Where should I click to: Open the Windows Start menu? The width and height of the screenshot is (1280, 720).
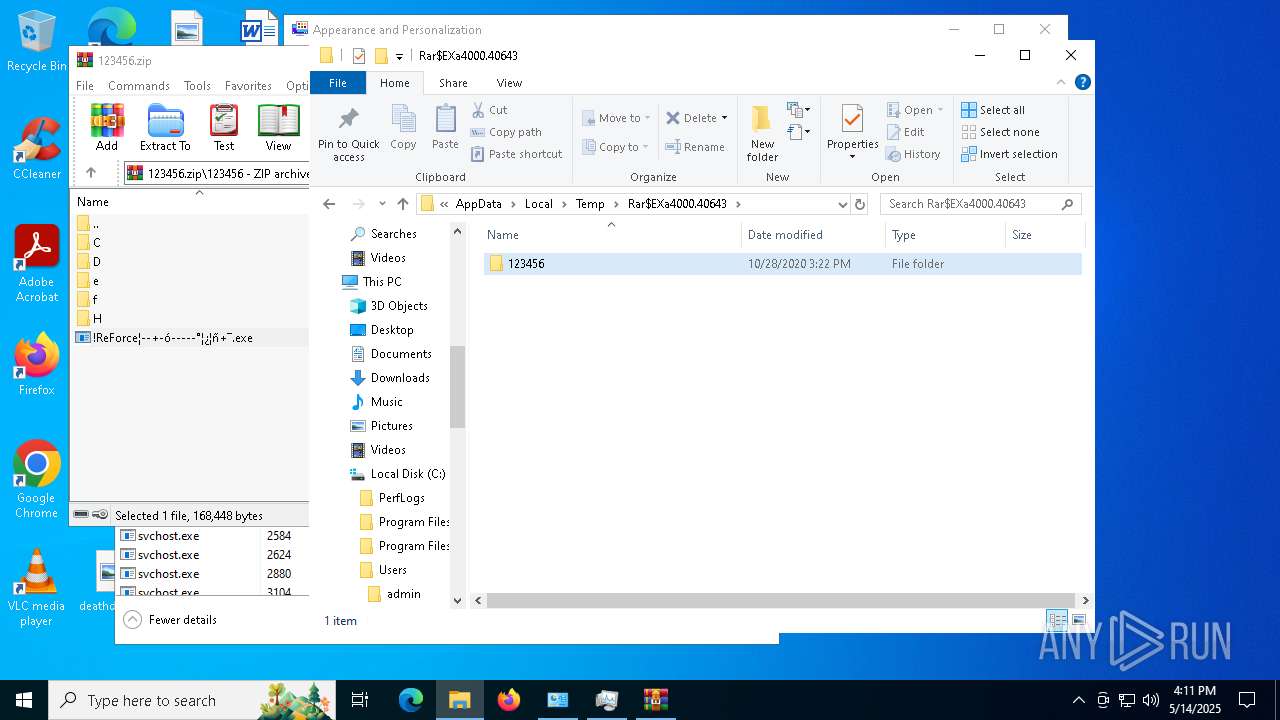[x=24, y=700]
